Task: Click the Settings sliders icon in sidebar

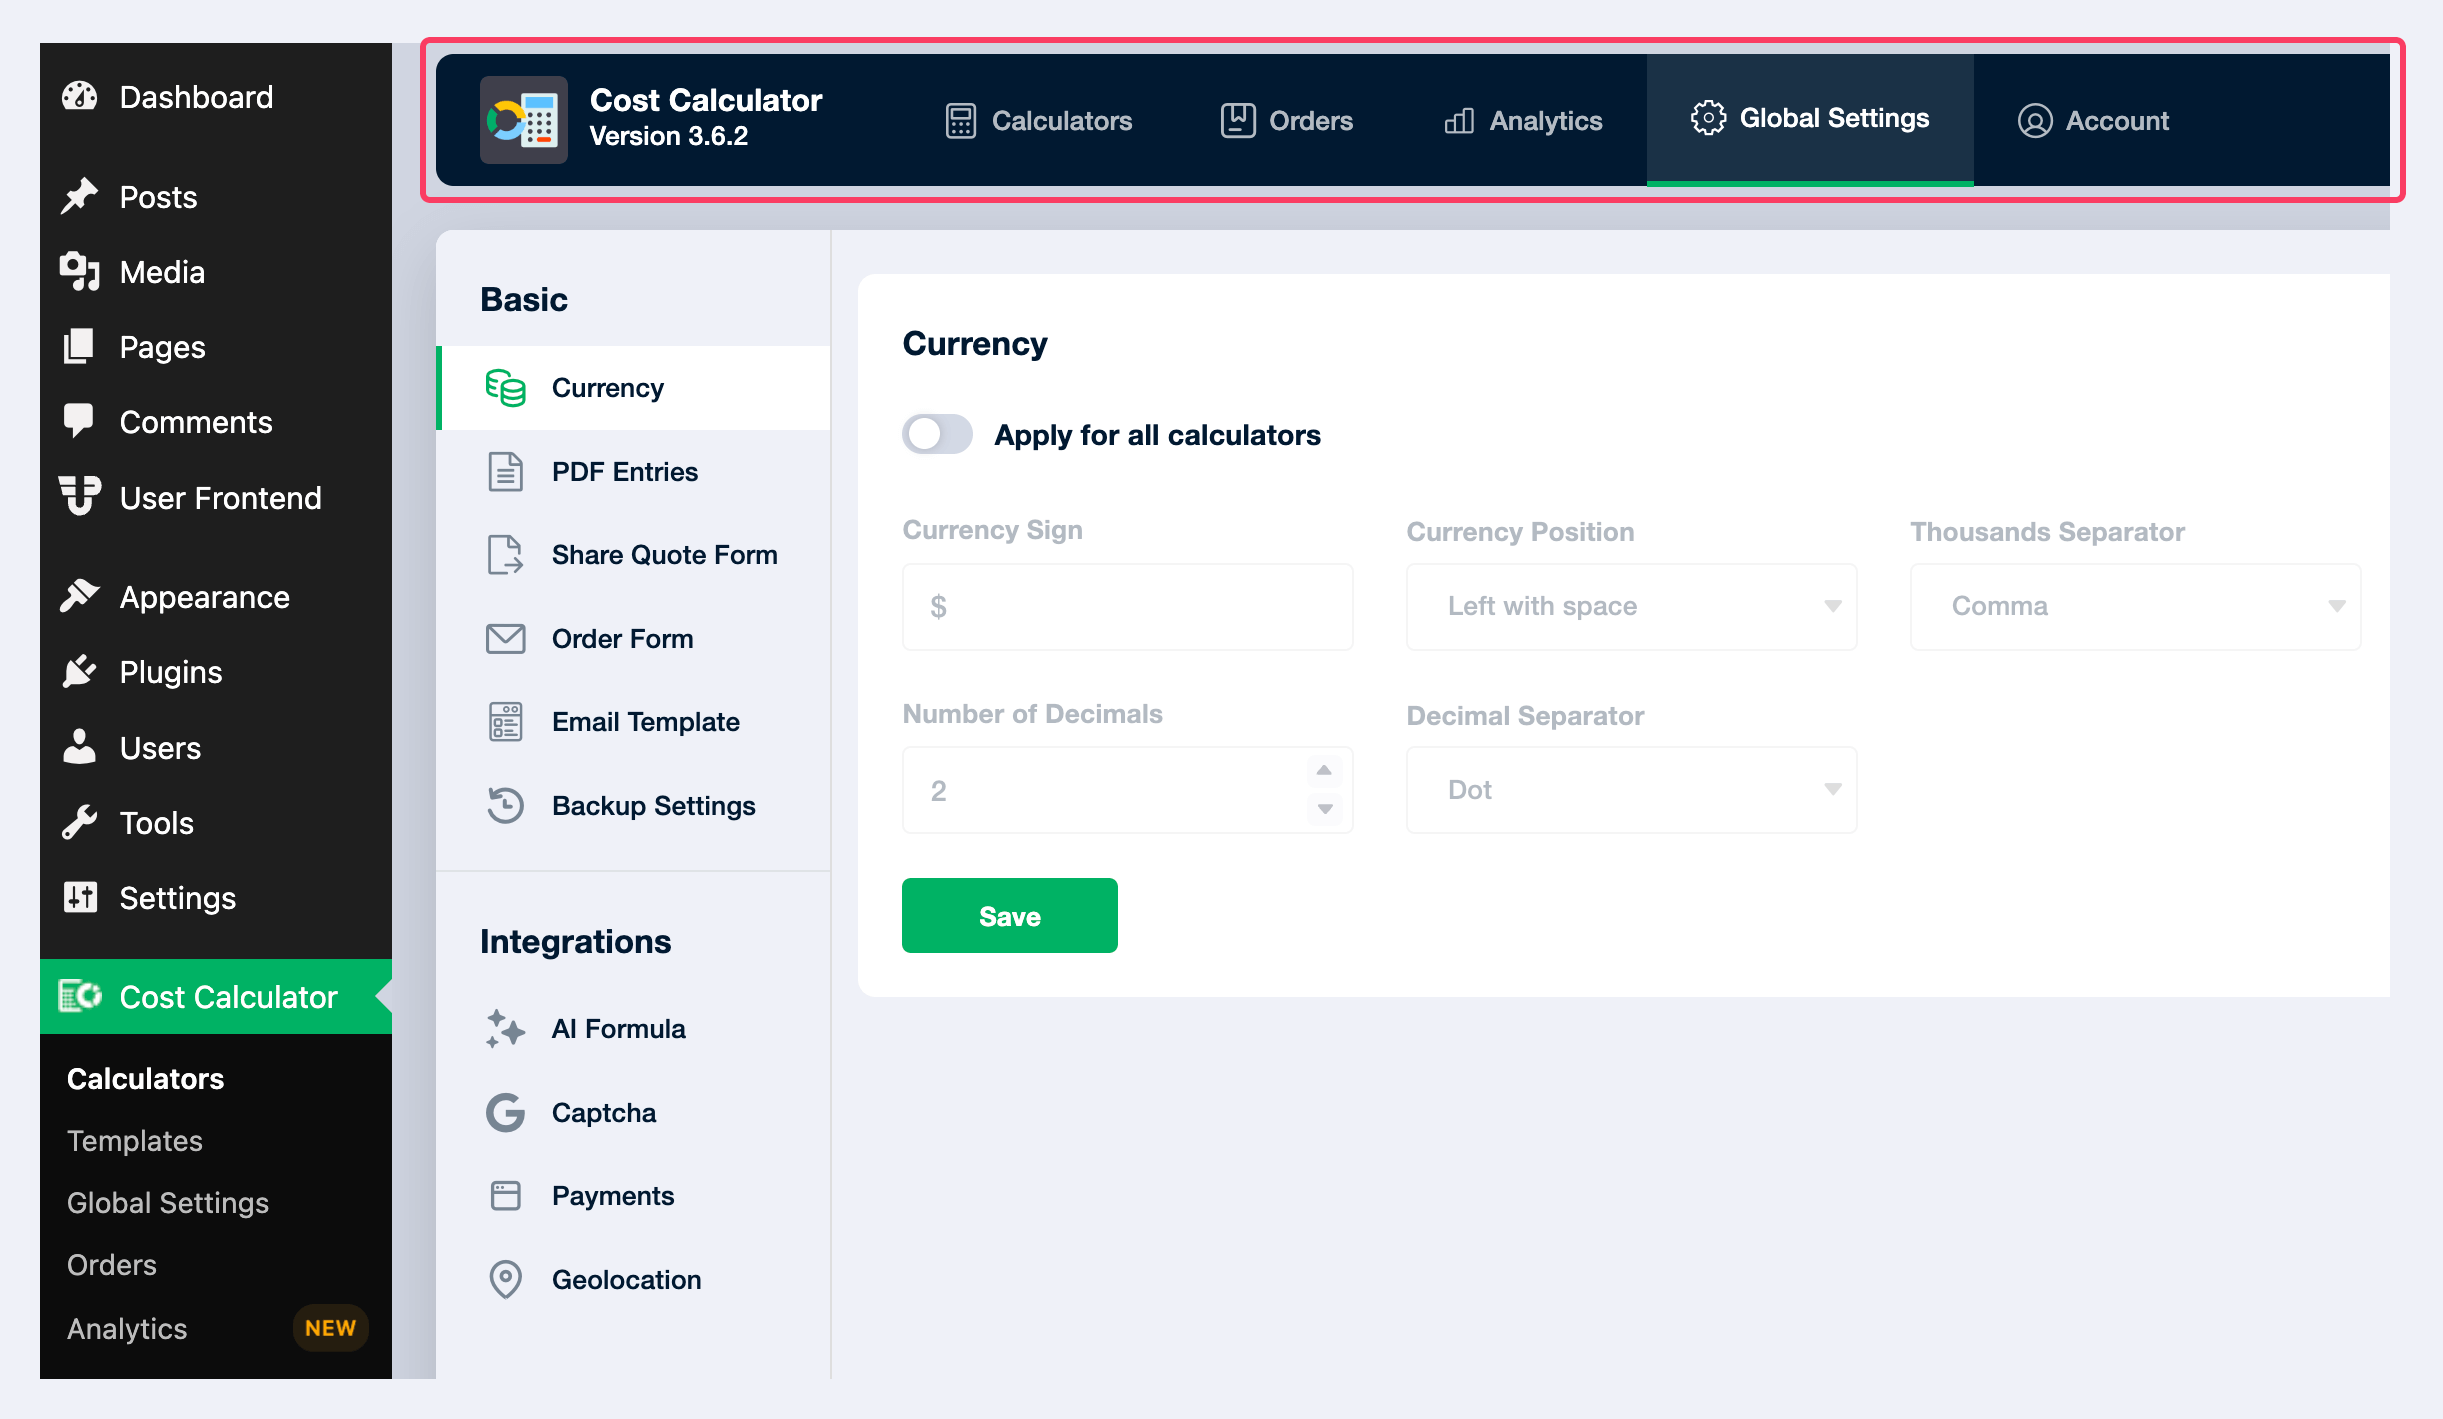Action: point(79,897)
